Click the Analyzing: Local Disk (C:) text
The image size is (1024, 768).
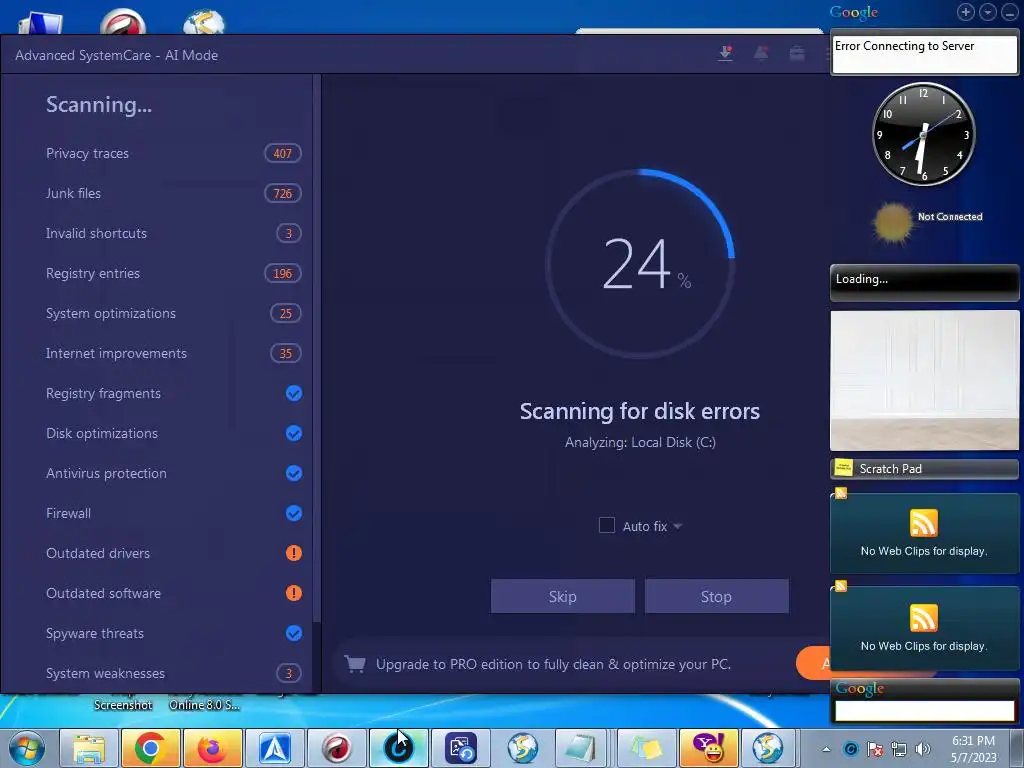(x=640, y=442)
